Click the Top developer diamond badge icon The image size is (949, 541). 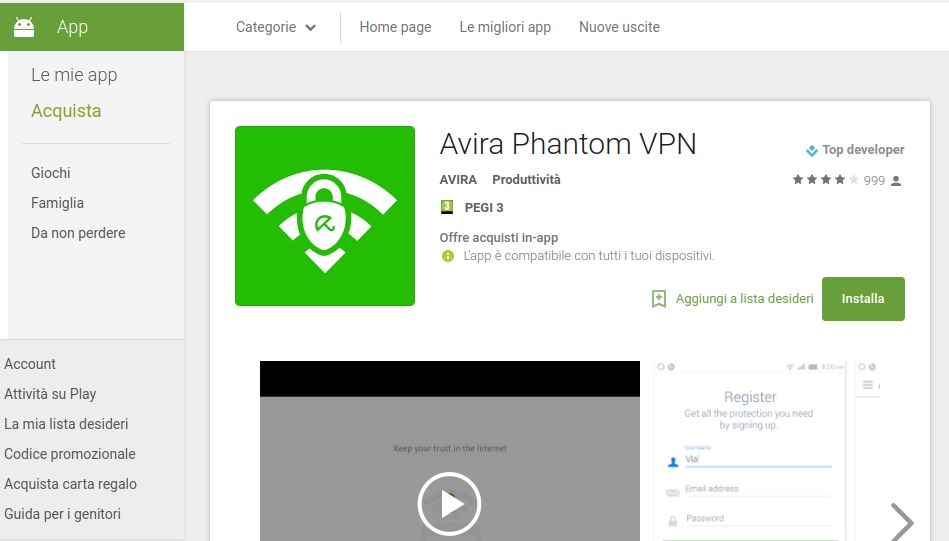[812, 151]
